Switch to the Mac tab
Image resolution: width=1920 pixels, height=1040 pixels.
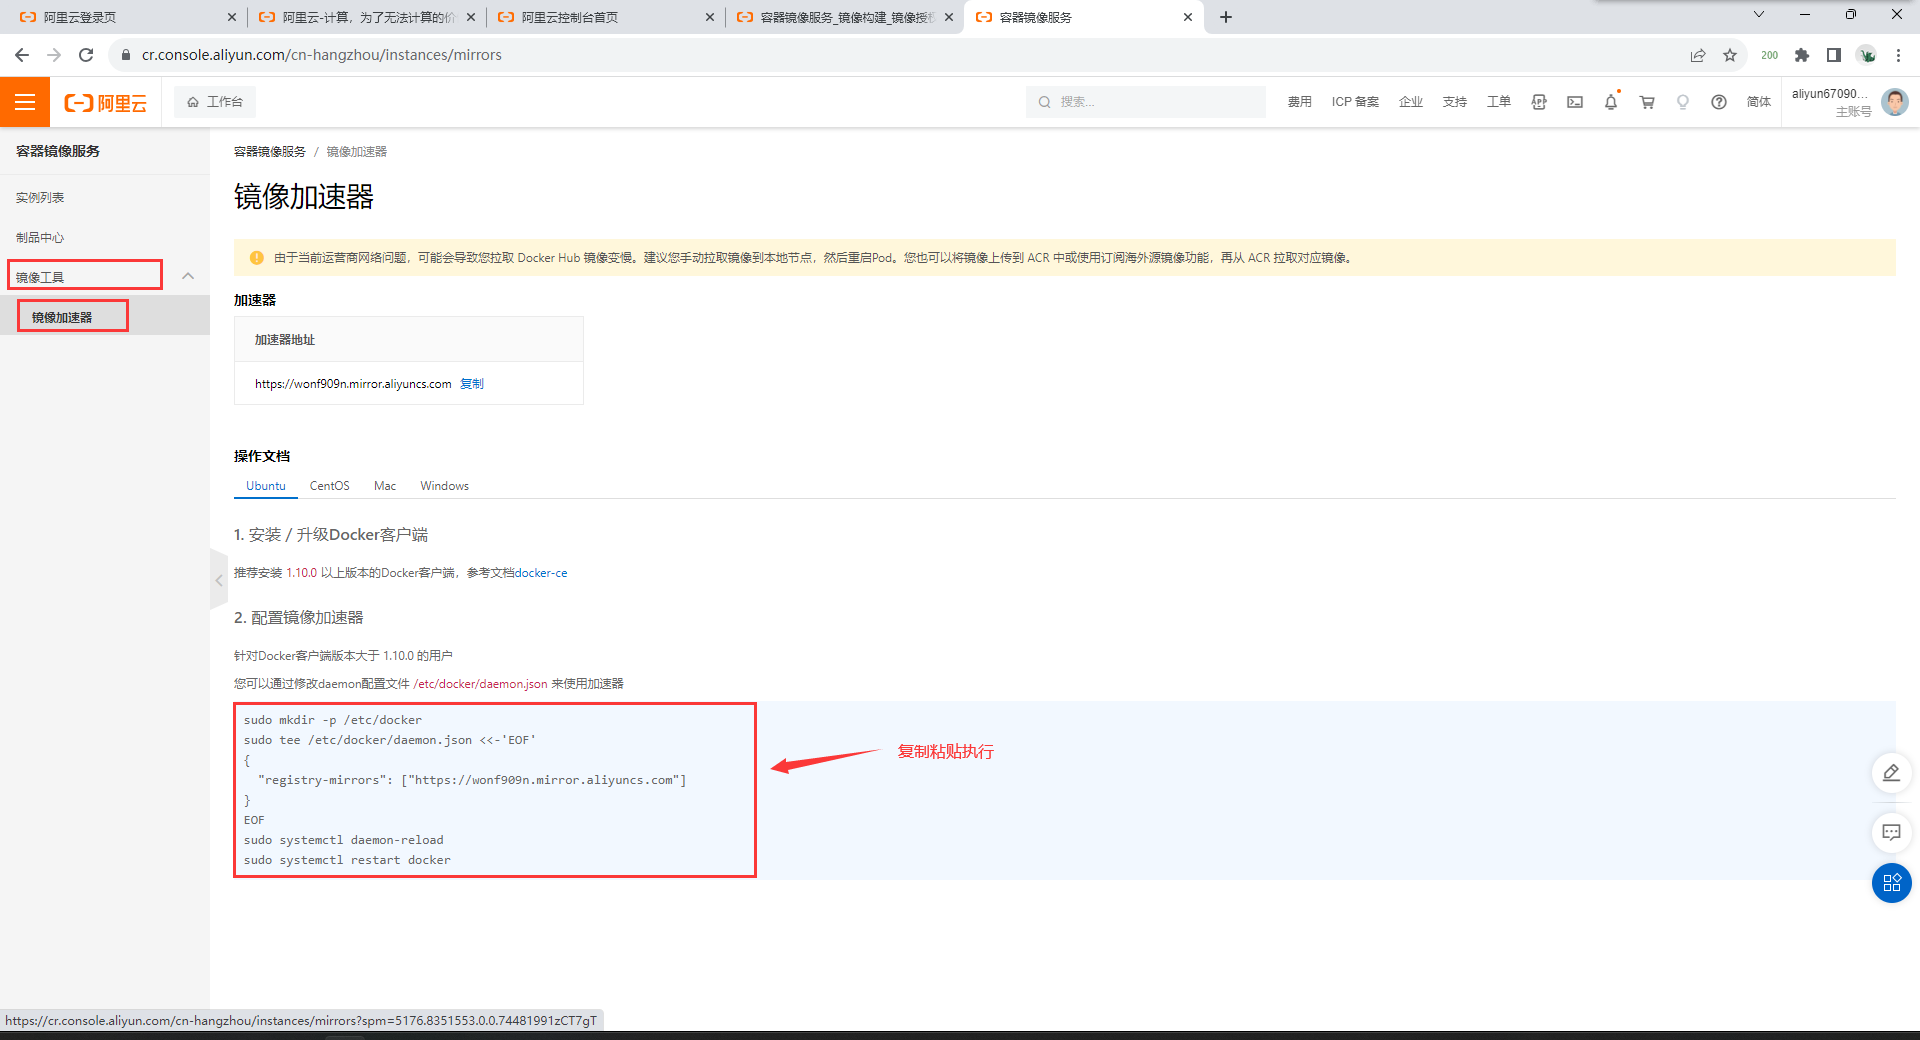click(x=385, y=486)
